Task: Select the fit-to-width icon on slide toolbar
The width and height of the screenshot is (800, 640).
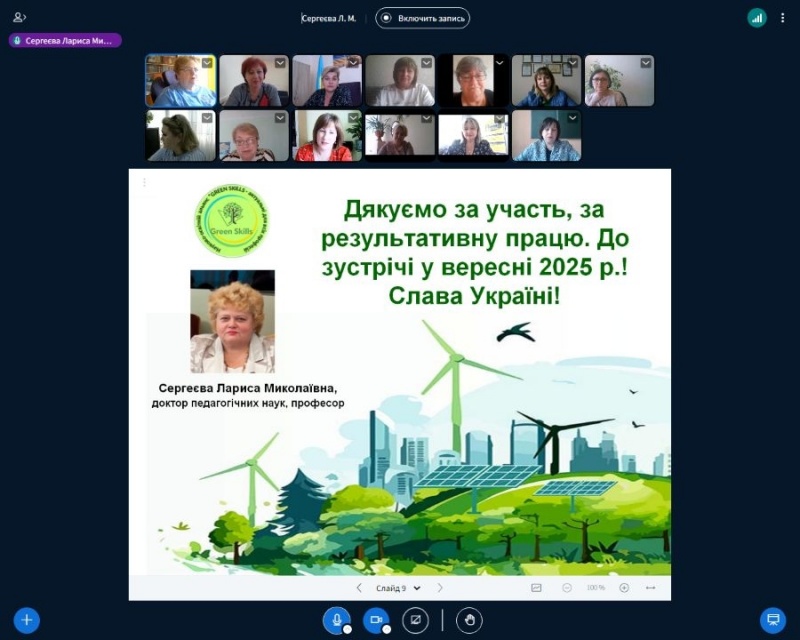Action: 651,588
